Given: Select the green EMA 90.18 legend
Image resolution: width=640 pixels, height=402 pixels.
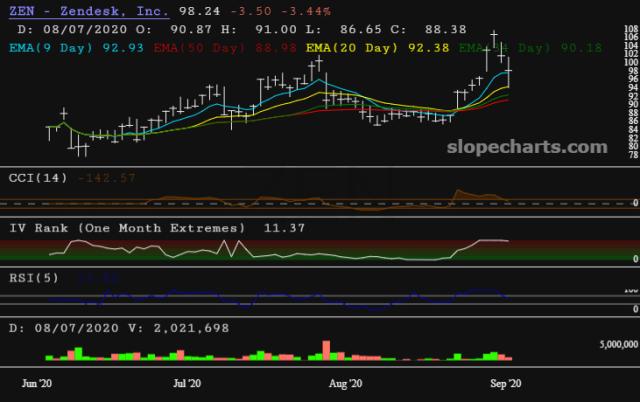Looking at the screenshot, I should pyautogui.click(x=531, y=48).
